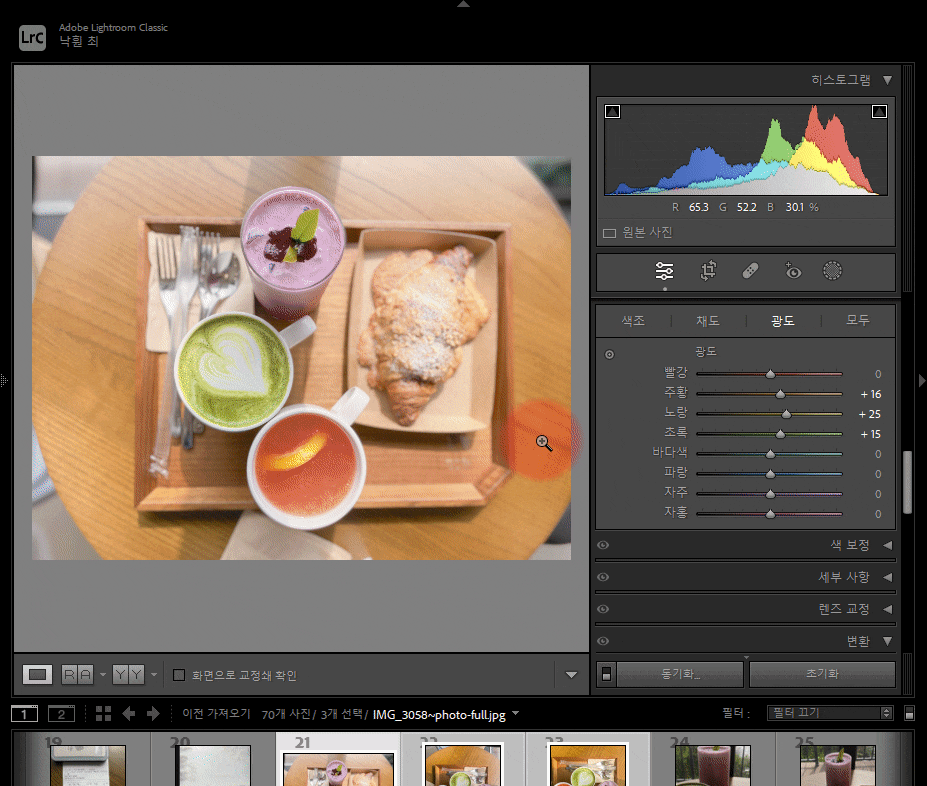
Task: Open the Healing bandage tool
Action: (750, 271)
